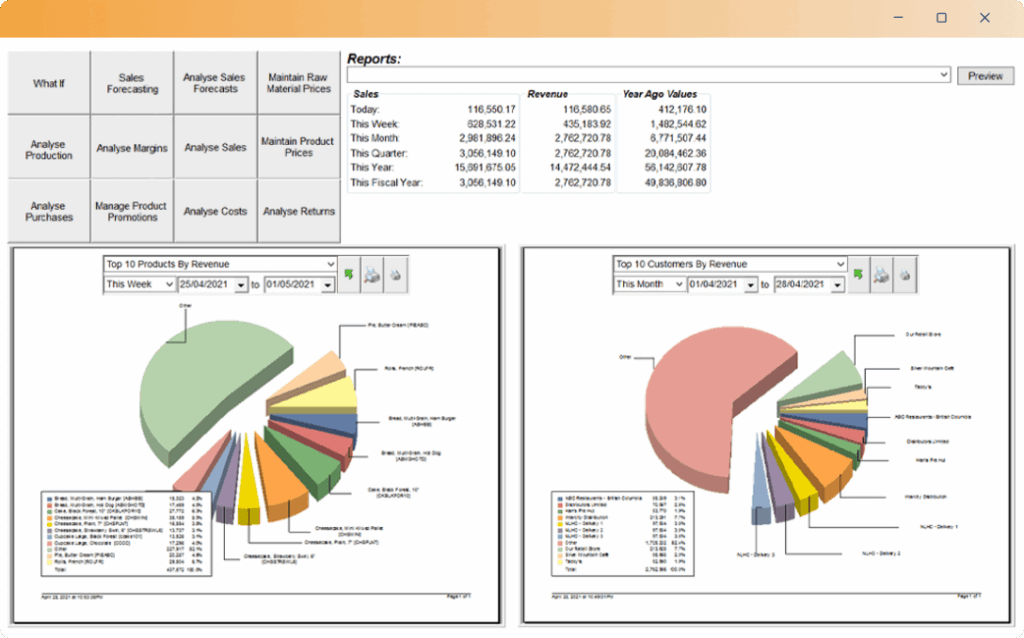Click the This Quarter row label
1024x638 pixels.
[379, 153]
